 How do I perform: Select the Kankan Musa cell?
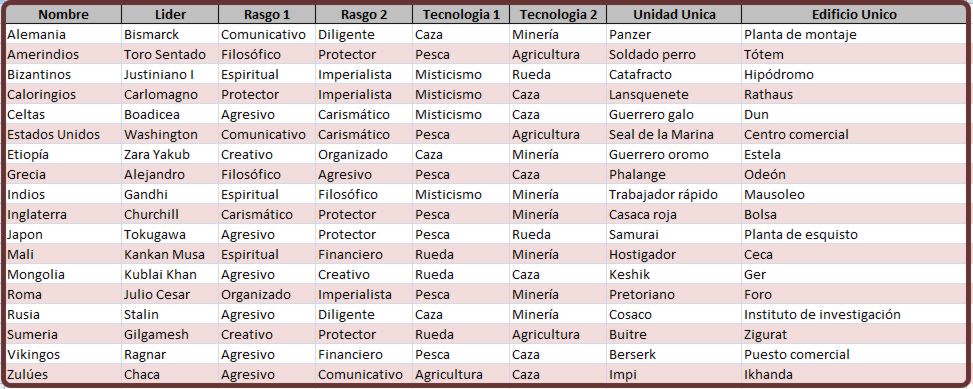click(x=170, y=254)
